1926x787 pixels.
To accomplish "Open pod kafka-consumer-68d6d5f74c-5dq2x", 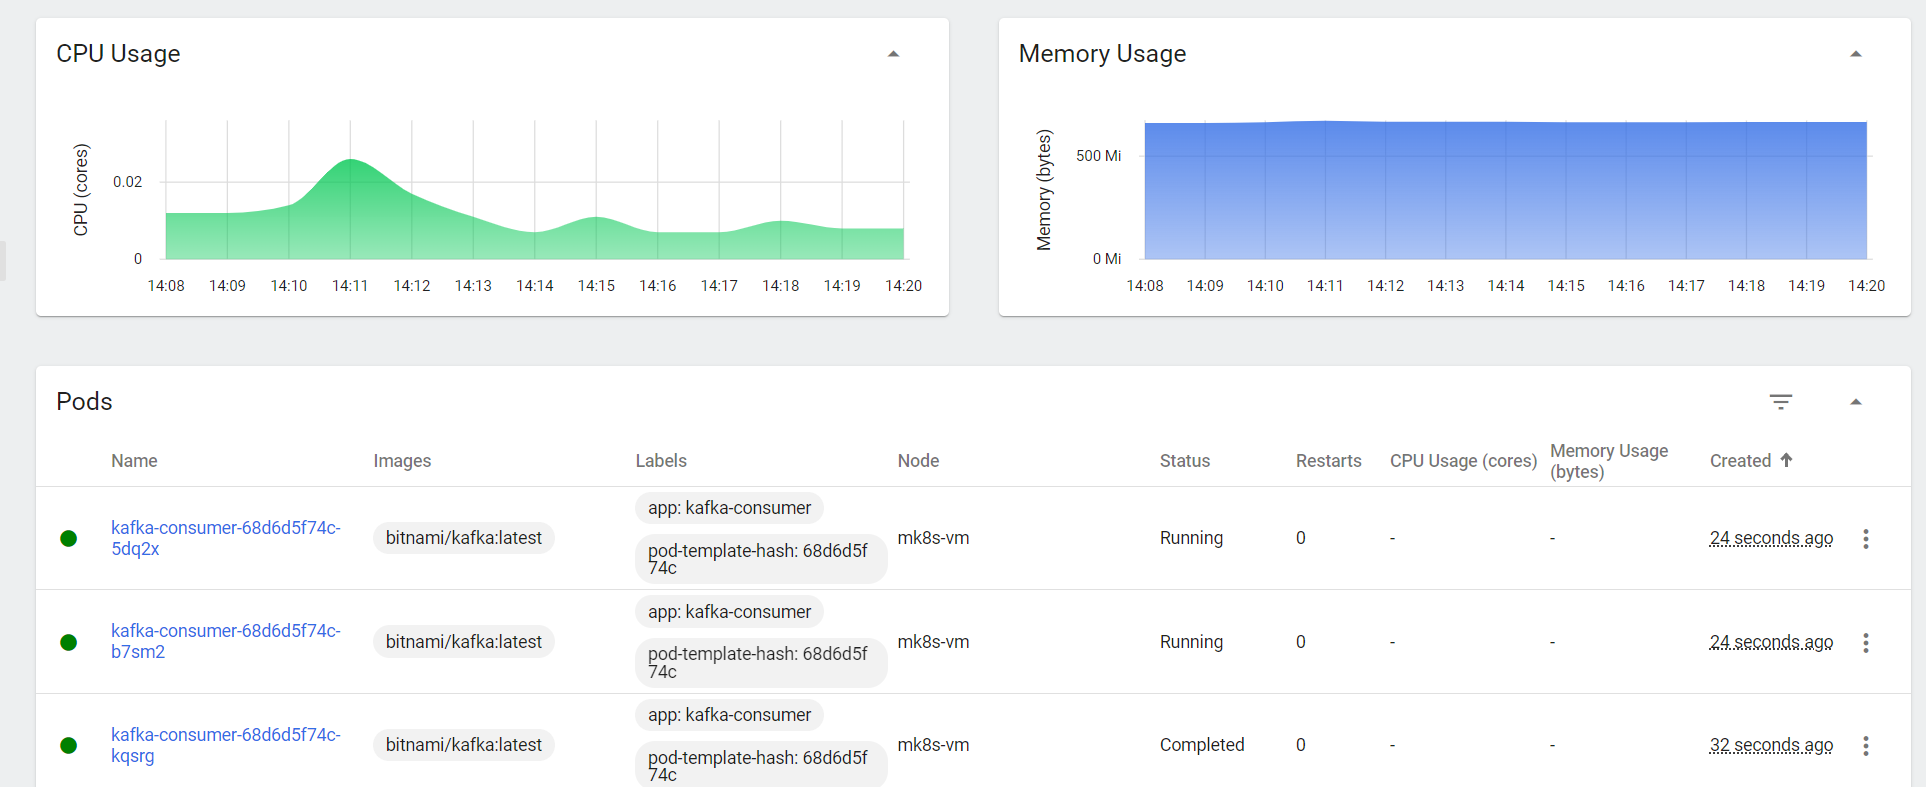I will tap(226, 538).
